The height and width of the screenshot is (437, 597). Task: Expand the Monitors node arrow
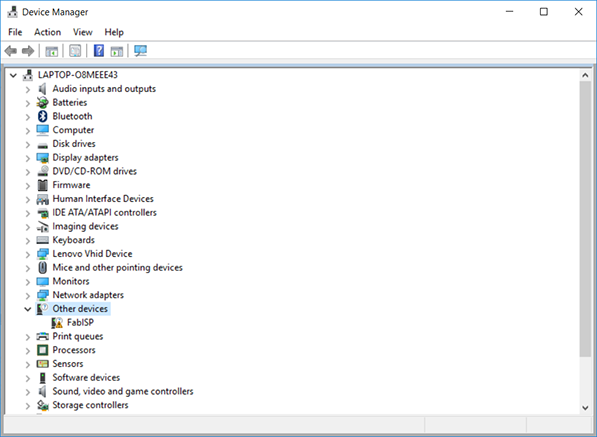[x=27, y=282]
